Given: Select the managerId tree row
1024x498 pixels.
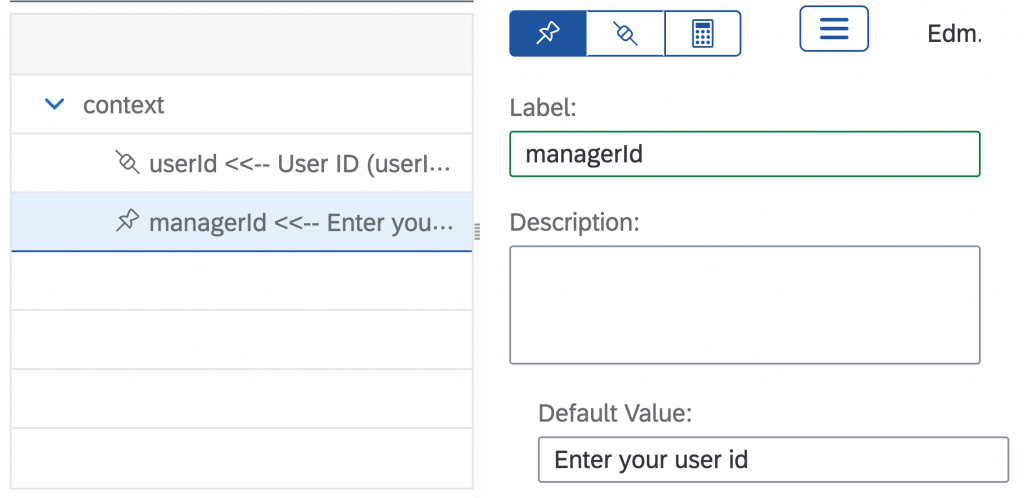Looking at the screenshot, I should point(242,222).
